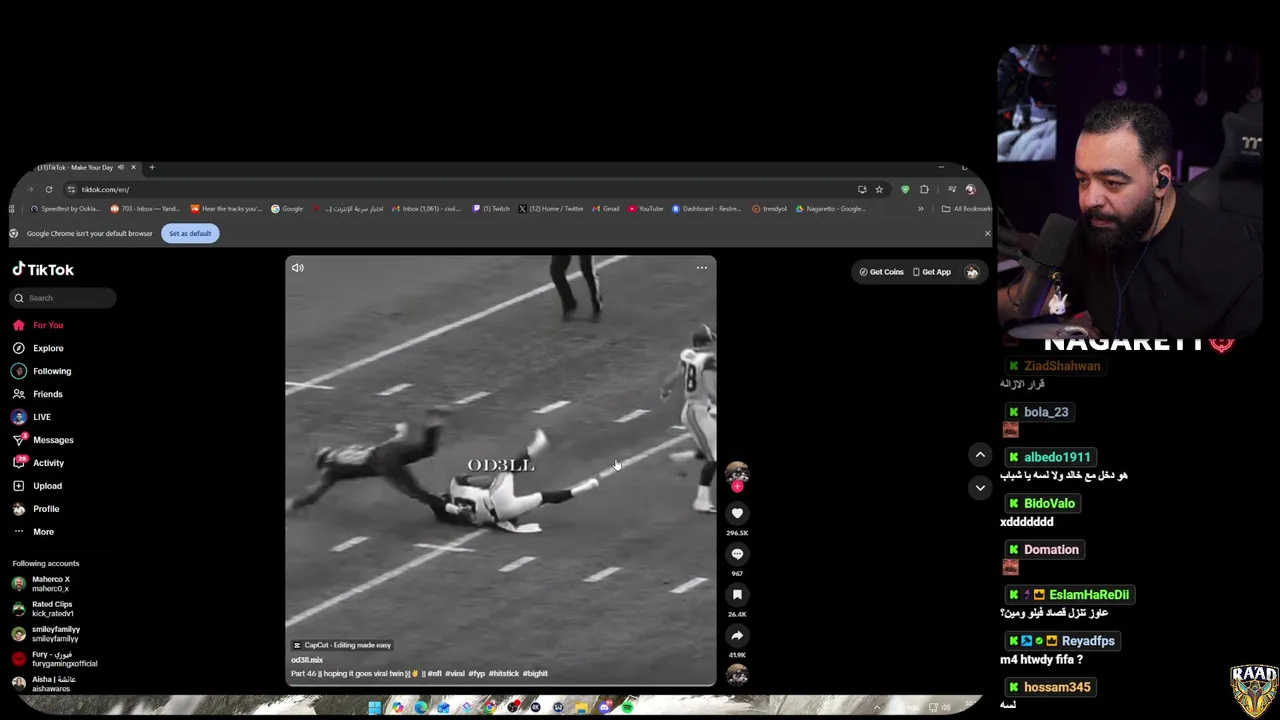The height and width of the screenshot is (720, 1280).
Task: Open the #nfl hashtag
Action: 434,674
